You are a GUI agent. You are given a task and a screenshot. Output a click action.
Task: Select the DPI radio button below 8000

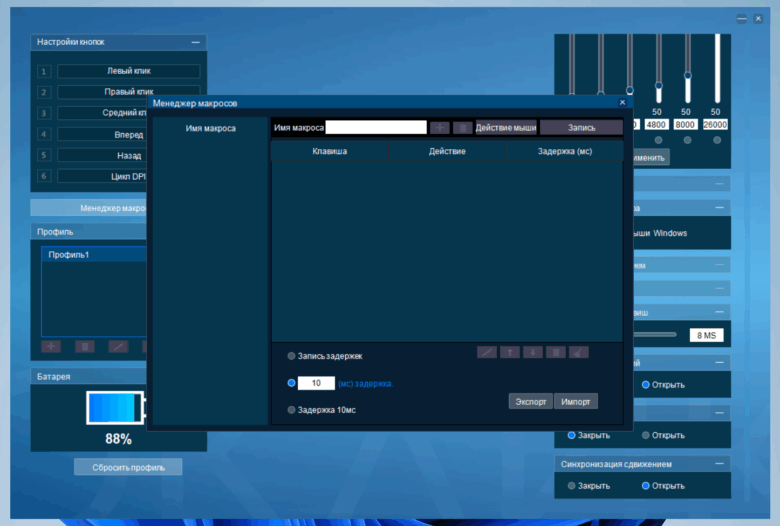tap(687, 140)
